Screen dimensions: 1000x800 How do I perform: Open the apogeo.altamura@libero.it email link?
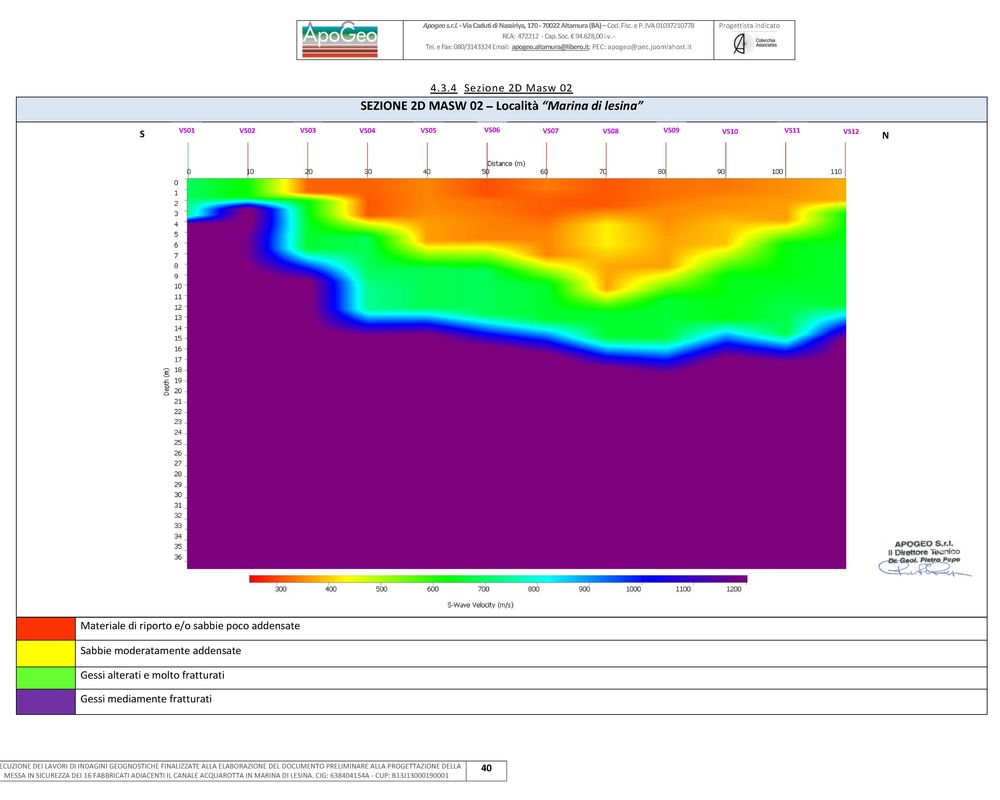tap(547, 47)
